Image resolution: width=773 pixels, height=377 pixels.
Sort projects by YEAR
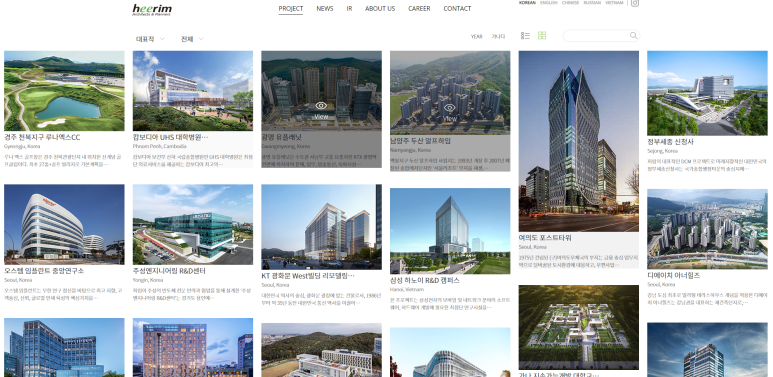tap(476, 36)
